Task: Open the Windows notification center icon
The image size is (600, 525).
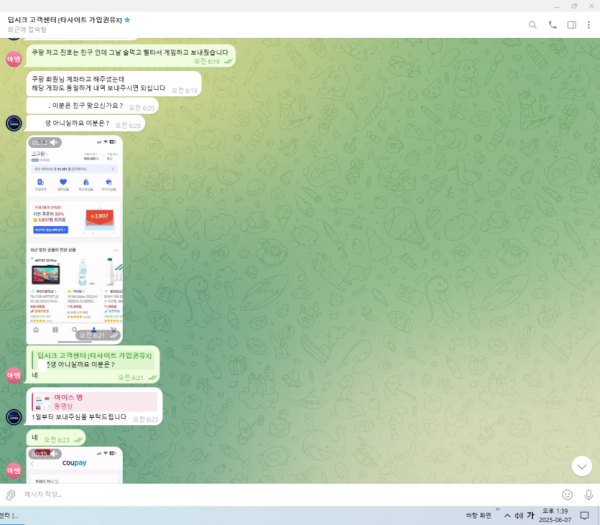Action: (x=584, y=515)
